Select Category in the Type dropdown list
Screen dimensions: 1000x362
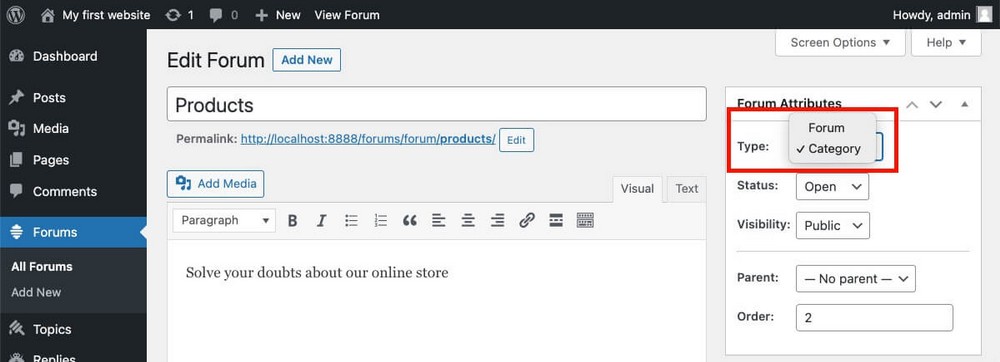click(x=832, y=149)
